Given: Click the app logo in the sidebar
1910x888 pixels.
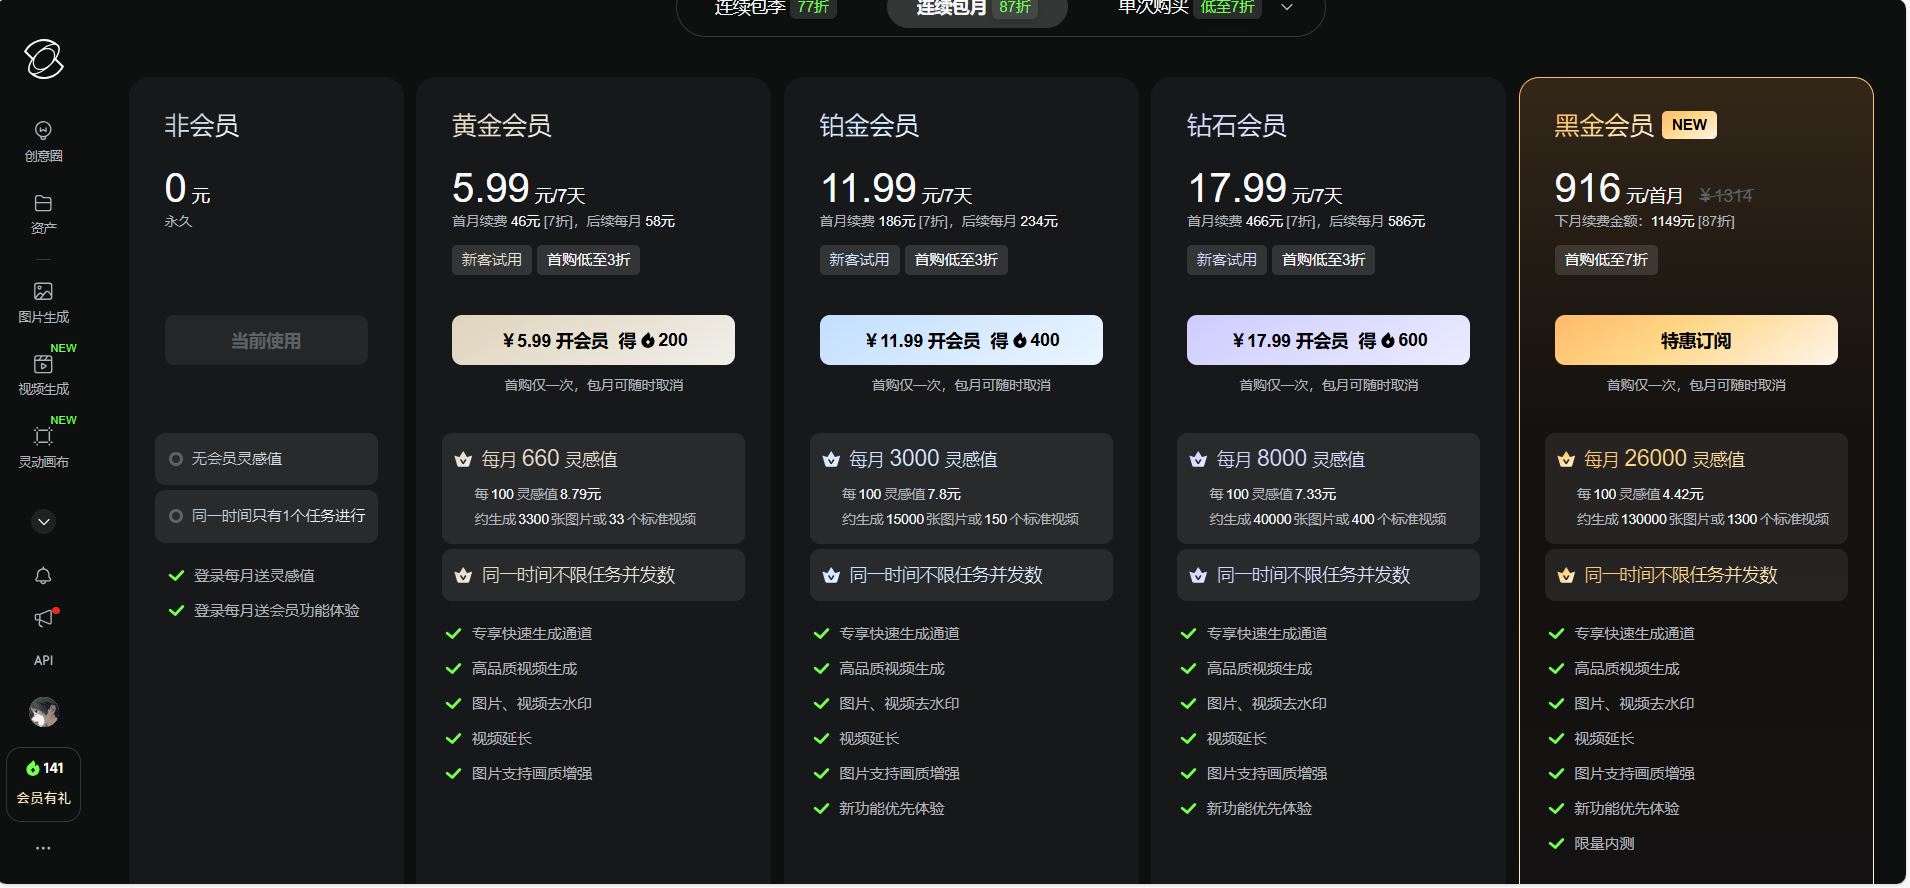Looking at the screenshot, I should [x=44, y=59].
